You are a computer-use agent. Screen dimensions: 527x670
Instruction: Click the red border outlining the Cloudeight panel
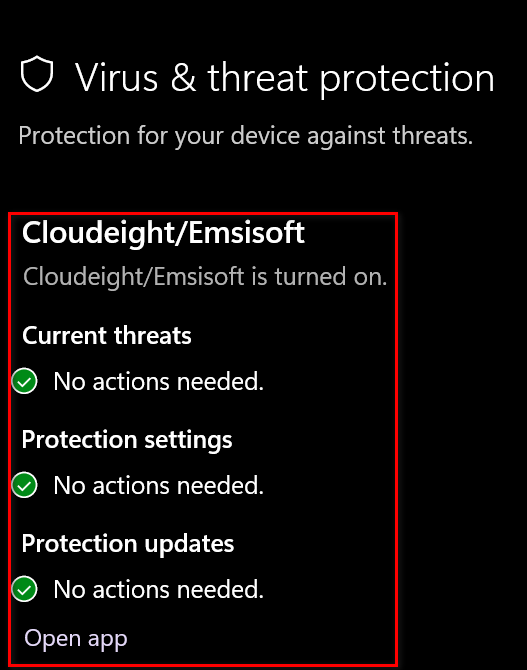[397, 439]
